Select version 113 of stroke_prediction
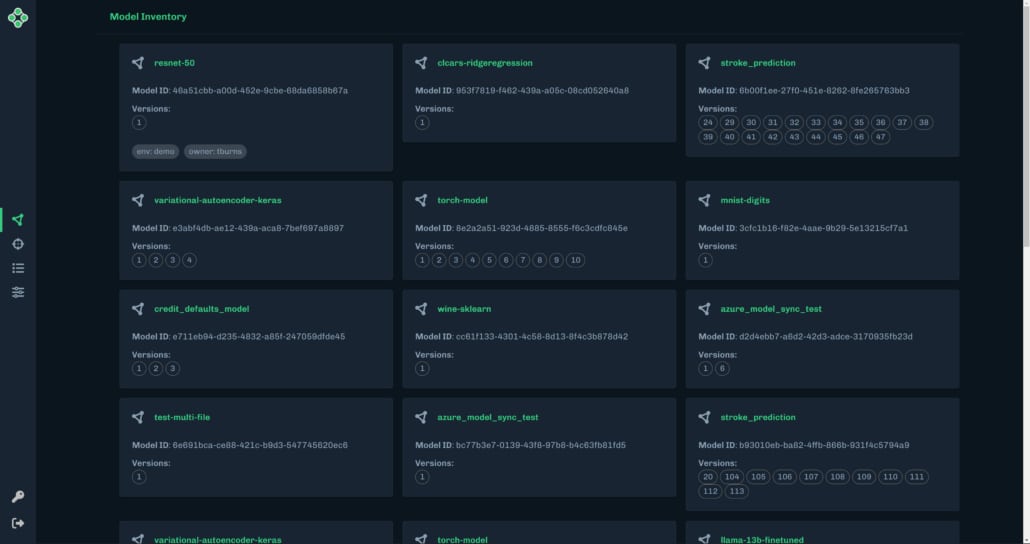 [736, 491]
